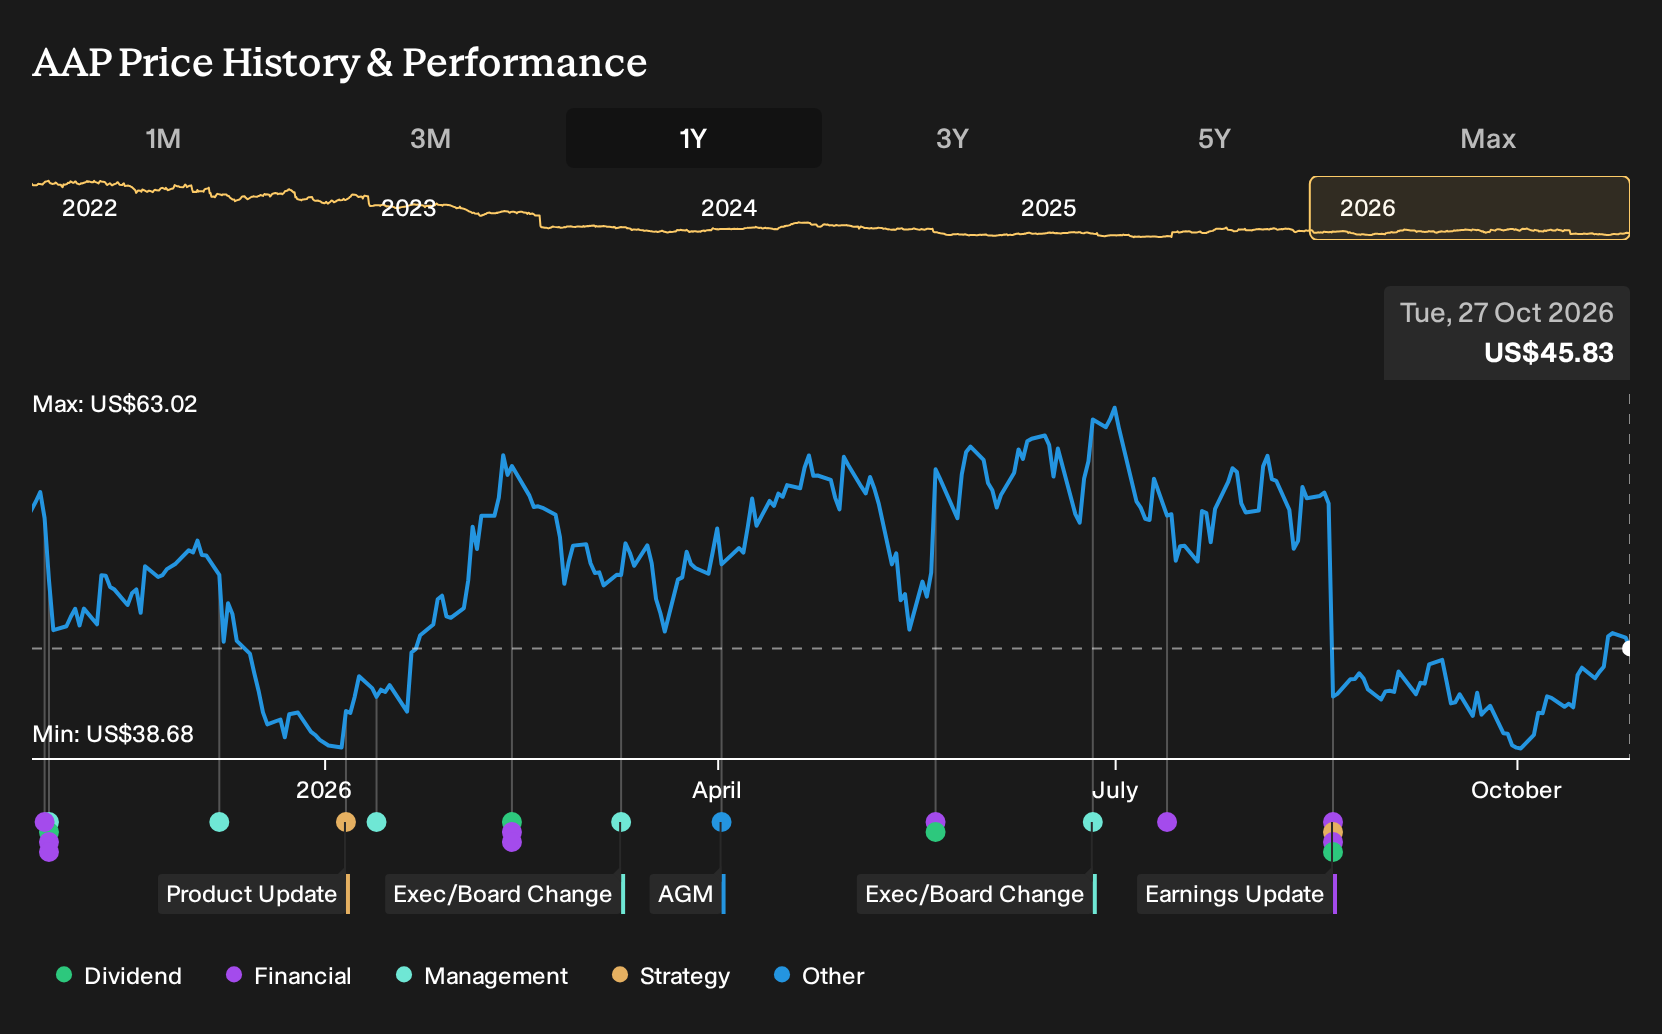
Task: Toggle the Other legend filter
Action: (x=819, y=976)
